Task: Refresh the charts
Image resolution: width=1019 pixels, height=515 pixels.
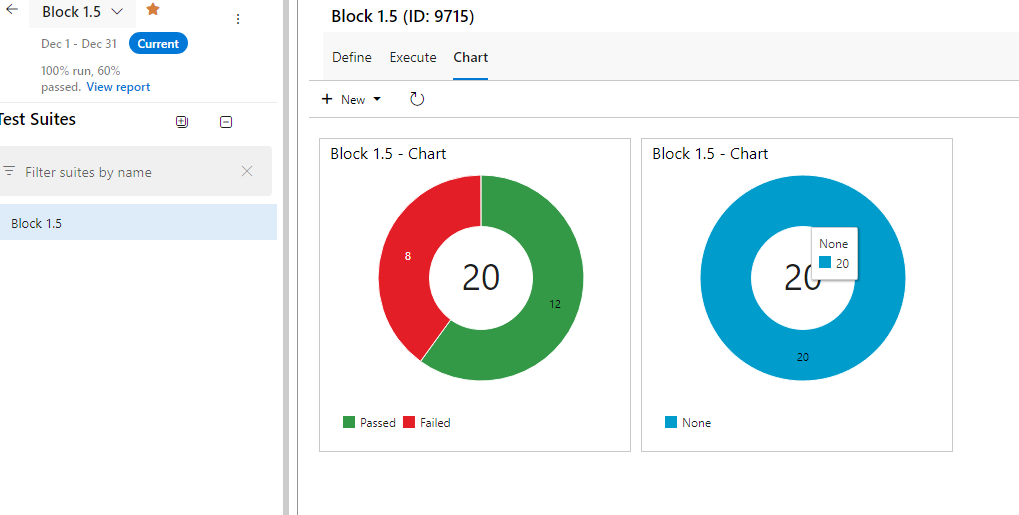Action: (417, 99)
